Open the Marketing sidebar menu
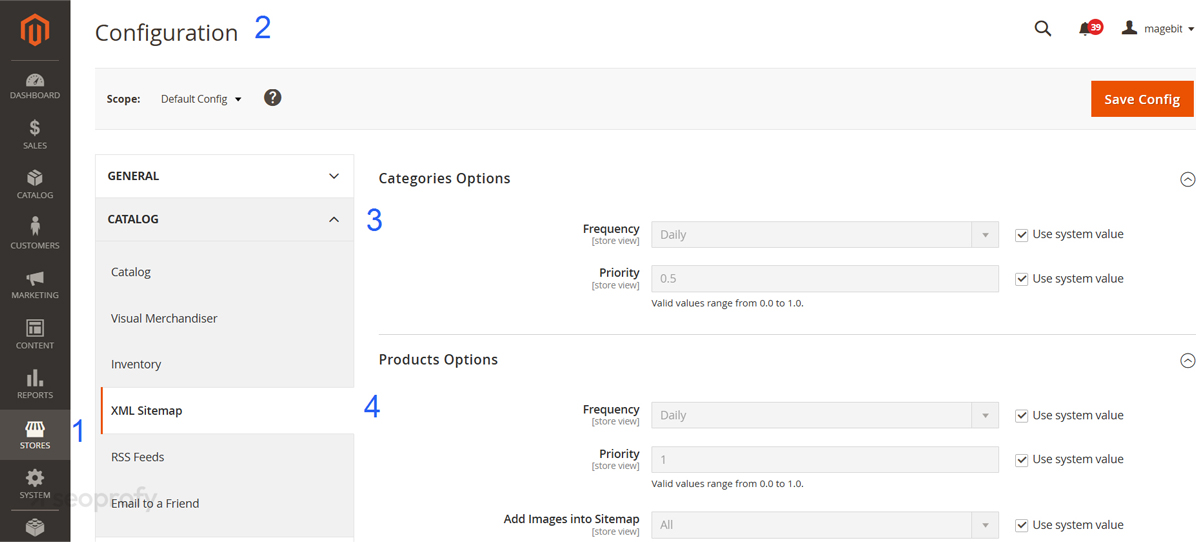This screenshot has width=1196, height=542. point(35,285)
